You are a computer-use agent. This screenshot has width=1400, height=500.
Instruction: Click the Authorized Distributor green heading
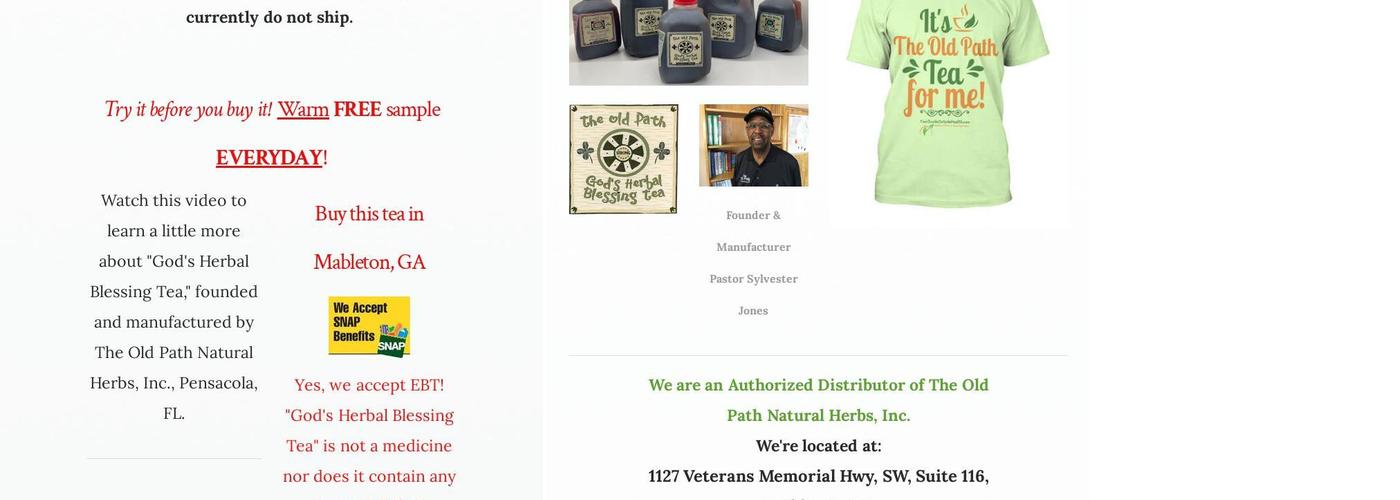[x=818, y=400]
